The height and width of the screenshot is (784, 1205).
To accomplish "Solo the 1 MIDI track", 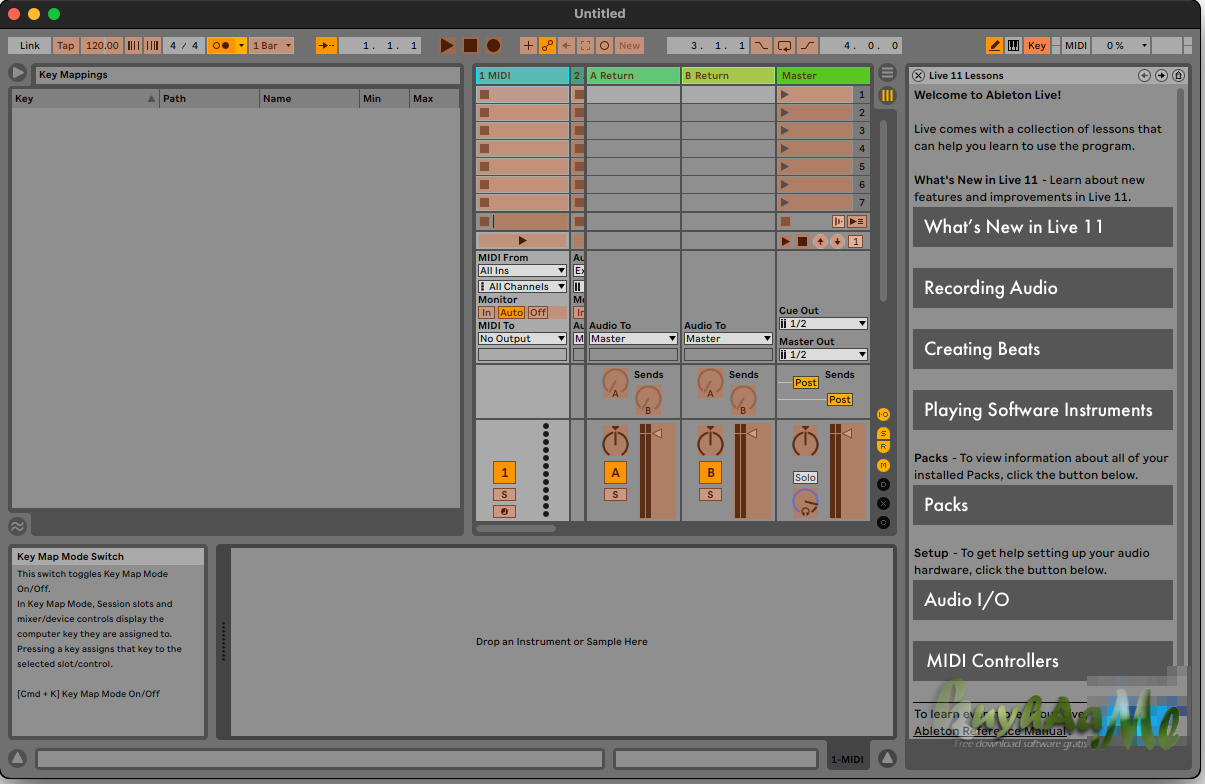I will tap(504, 495).
